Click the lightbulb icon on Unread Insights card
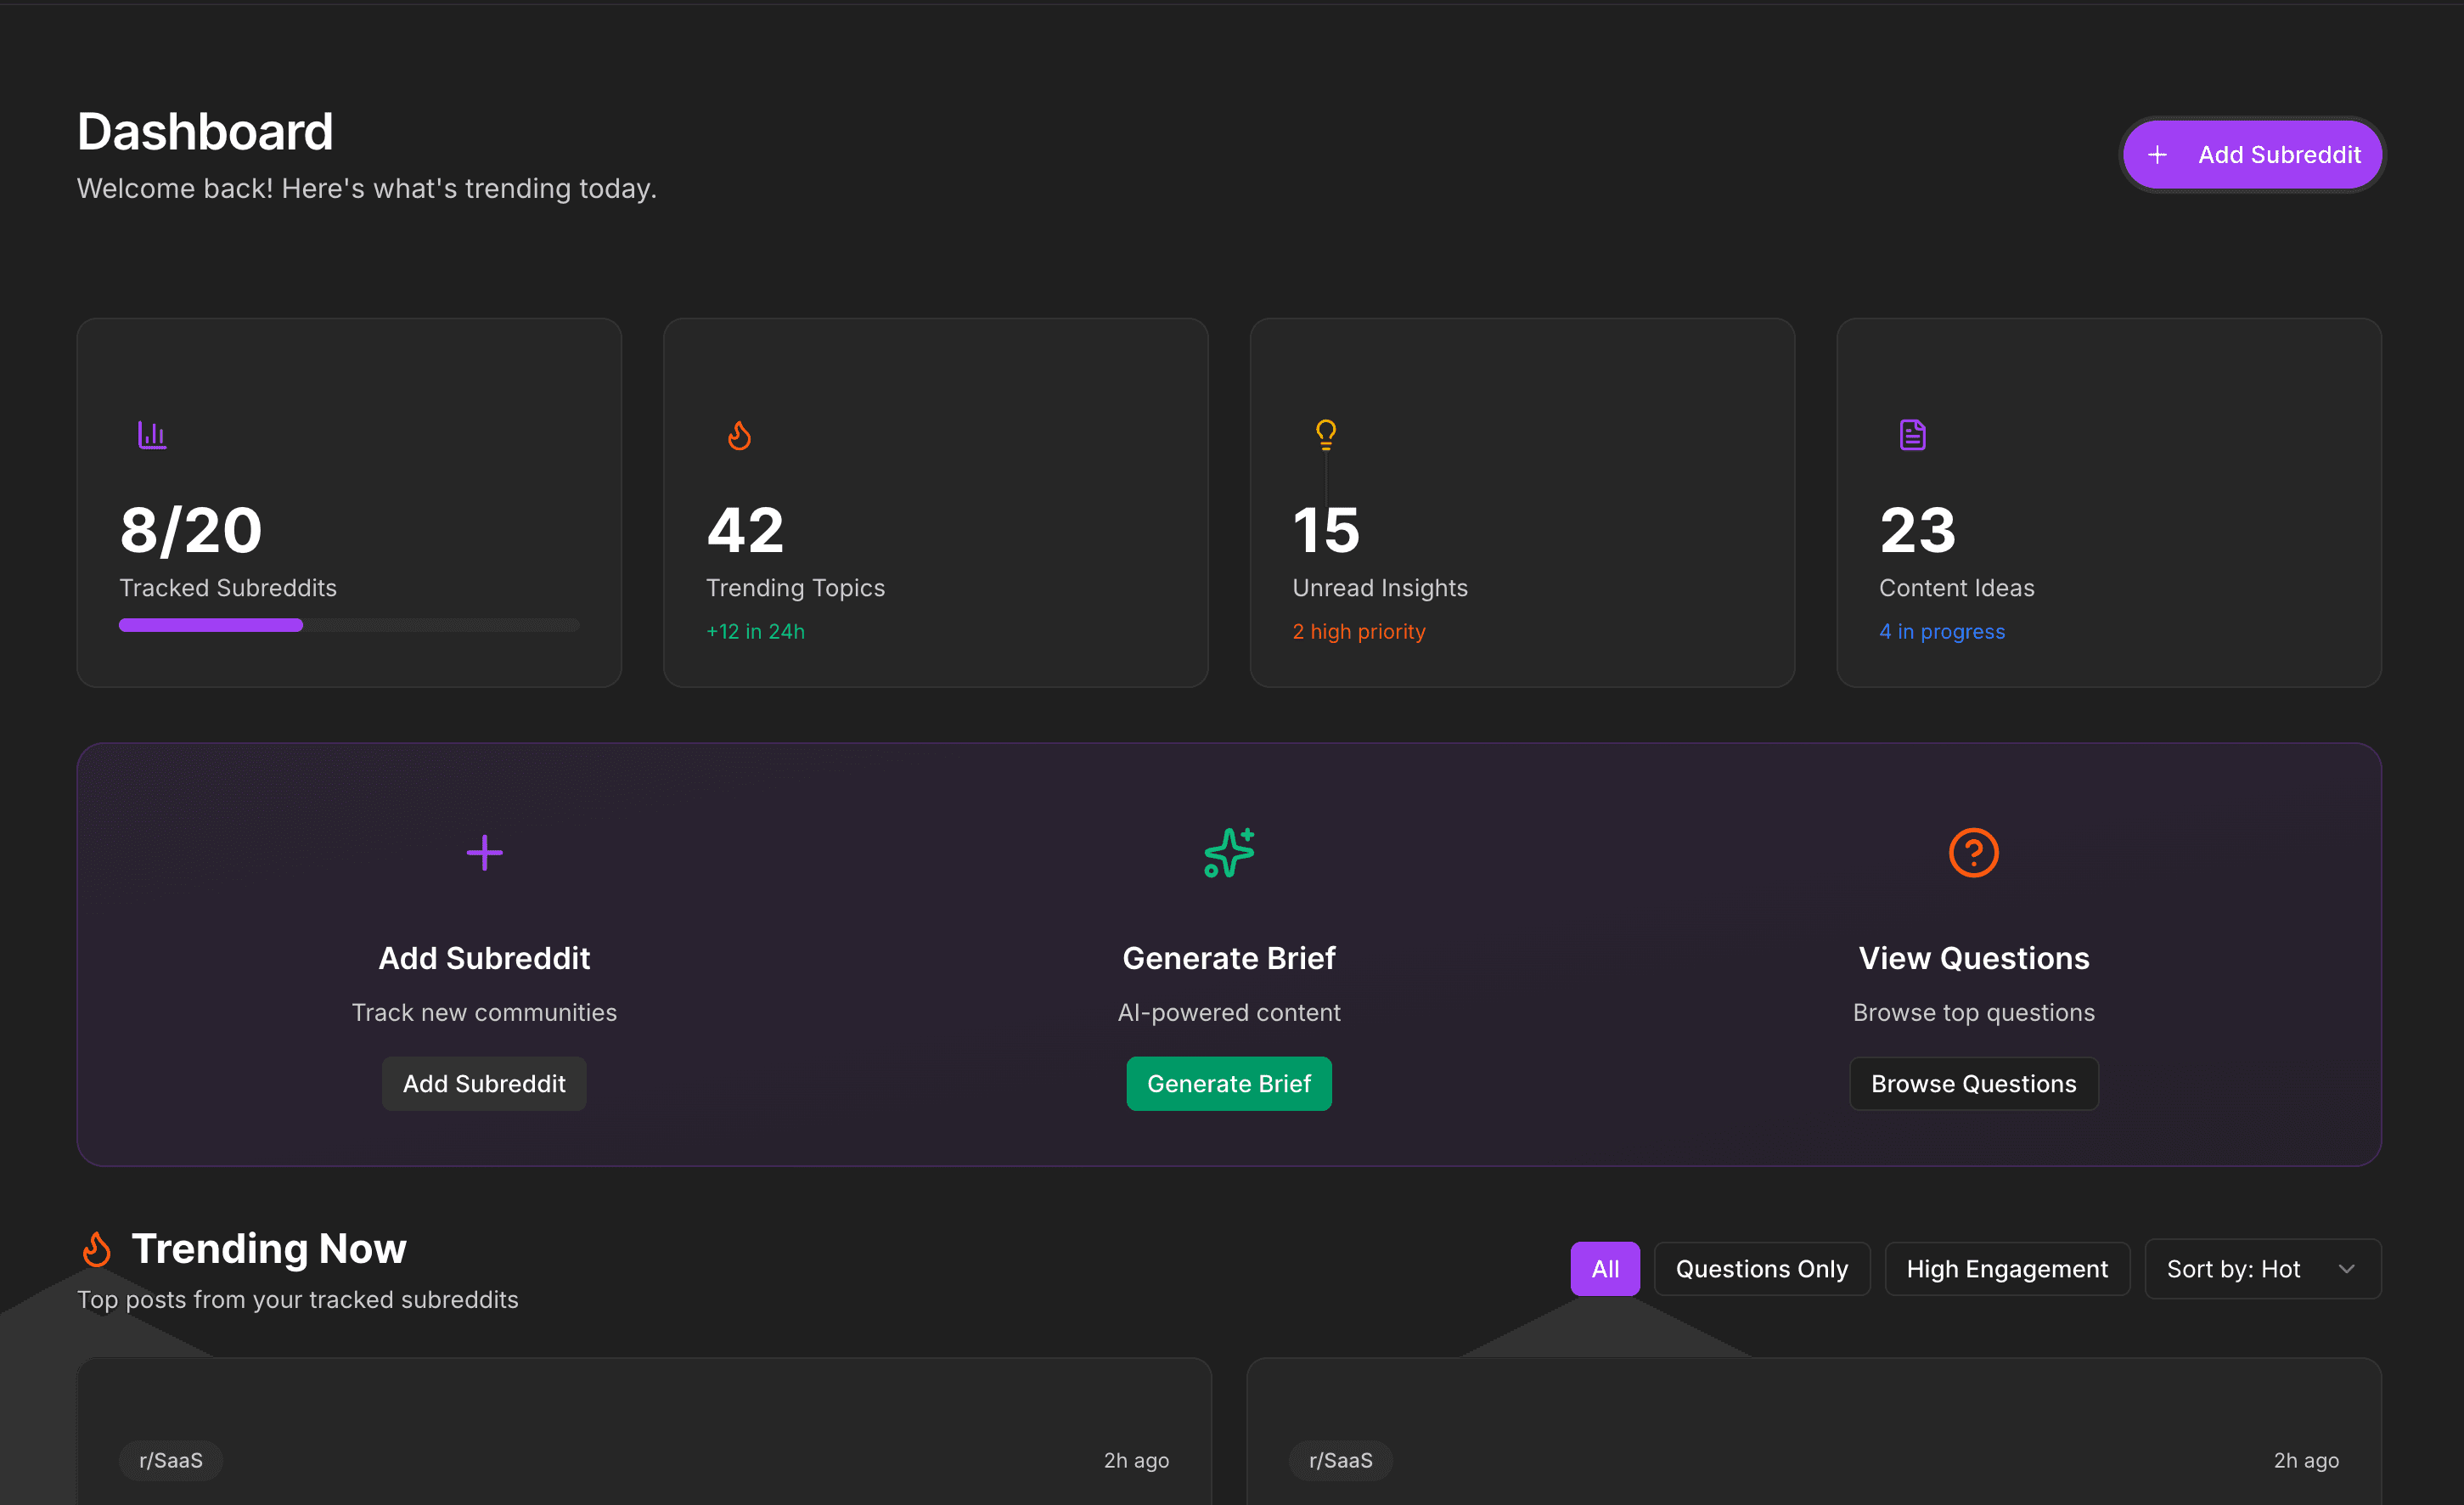 (x=1326, y=434)
